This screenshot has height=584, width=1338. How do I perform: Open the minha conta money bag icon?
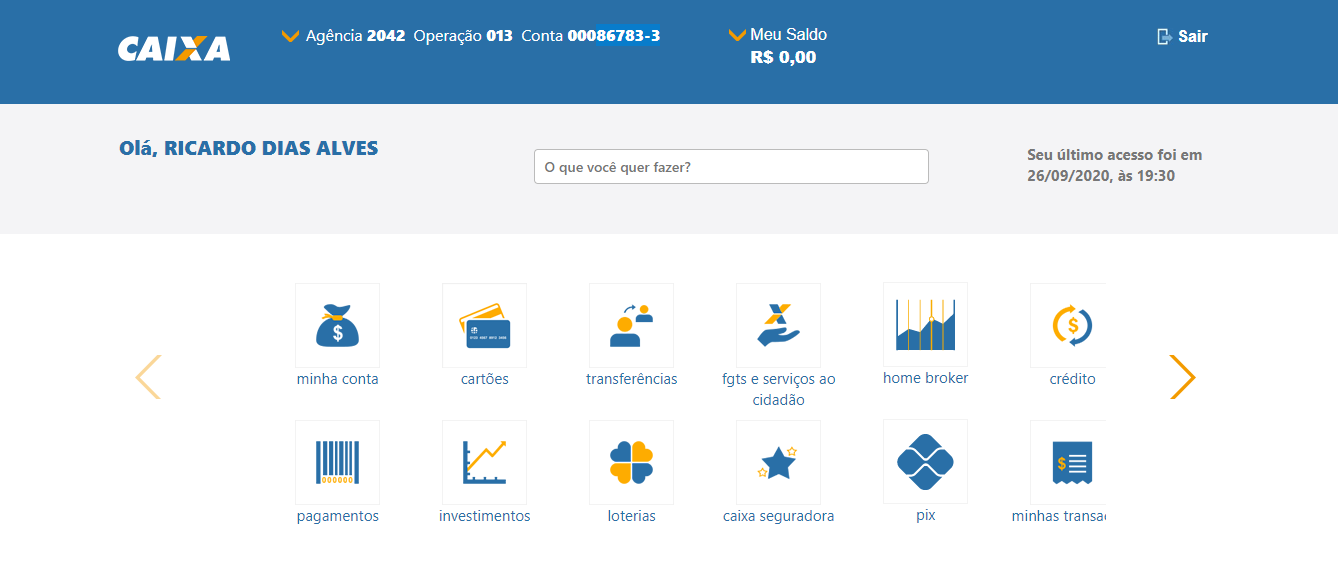tap(337, 326)
